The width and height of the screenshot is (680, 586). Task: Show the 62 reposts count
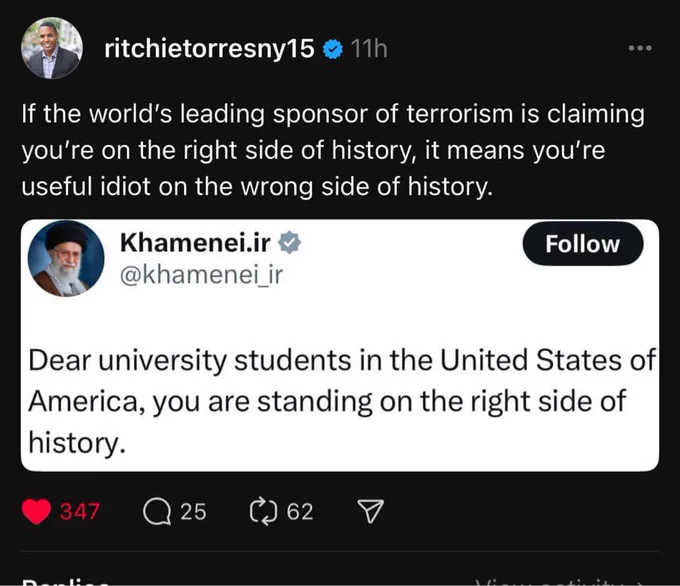tap(300, 512)
